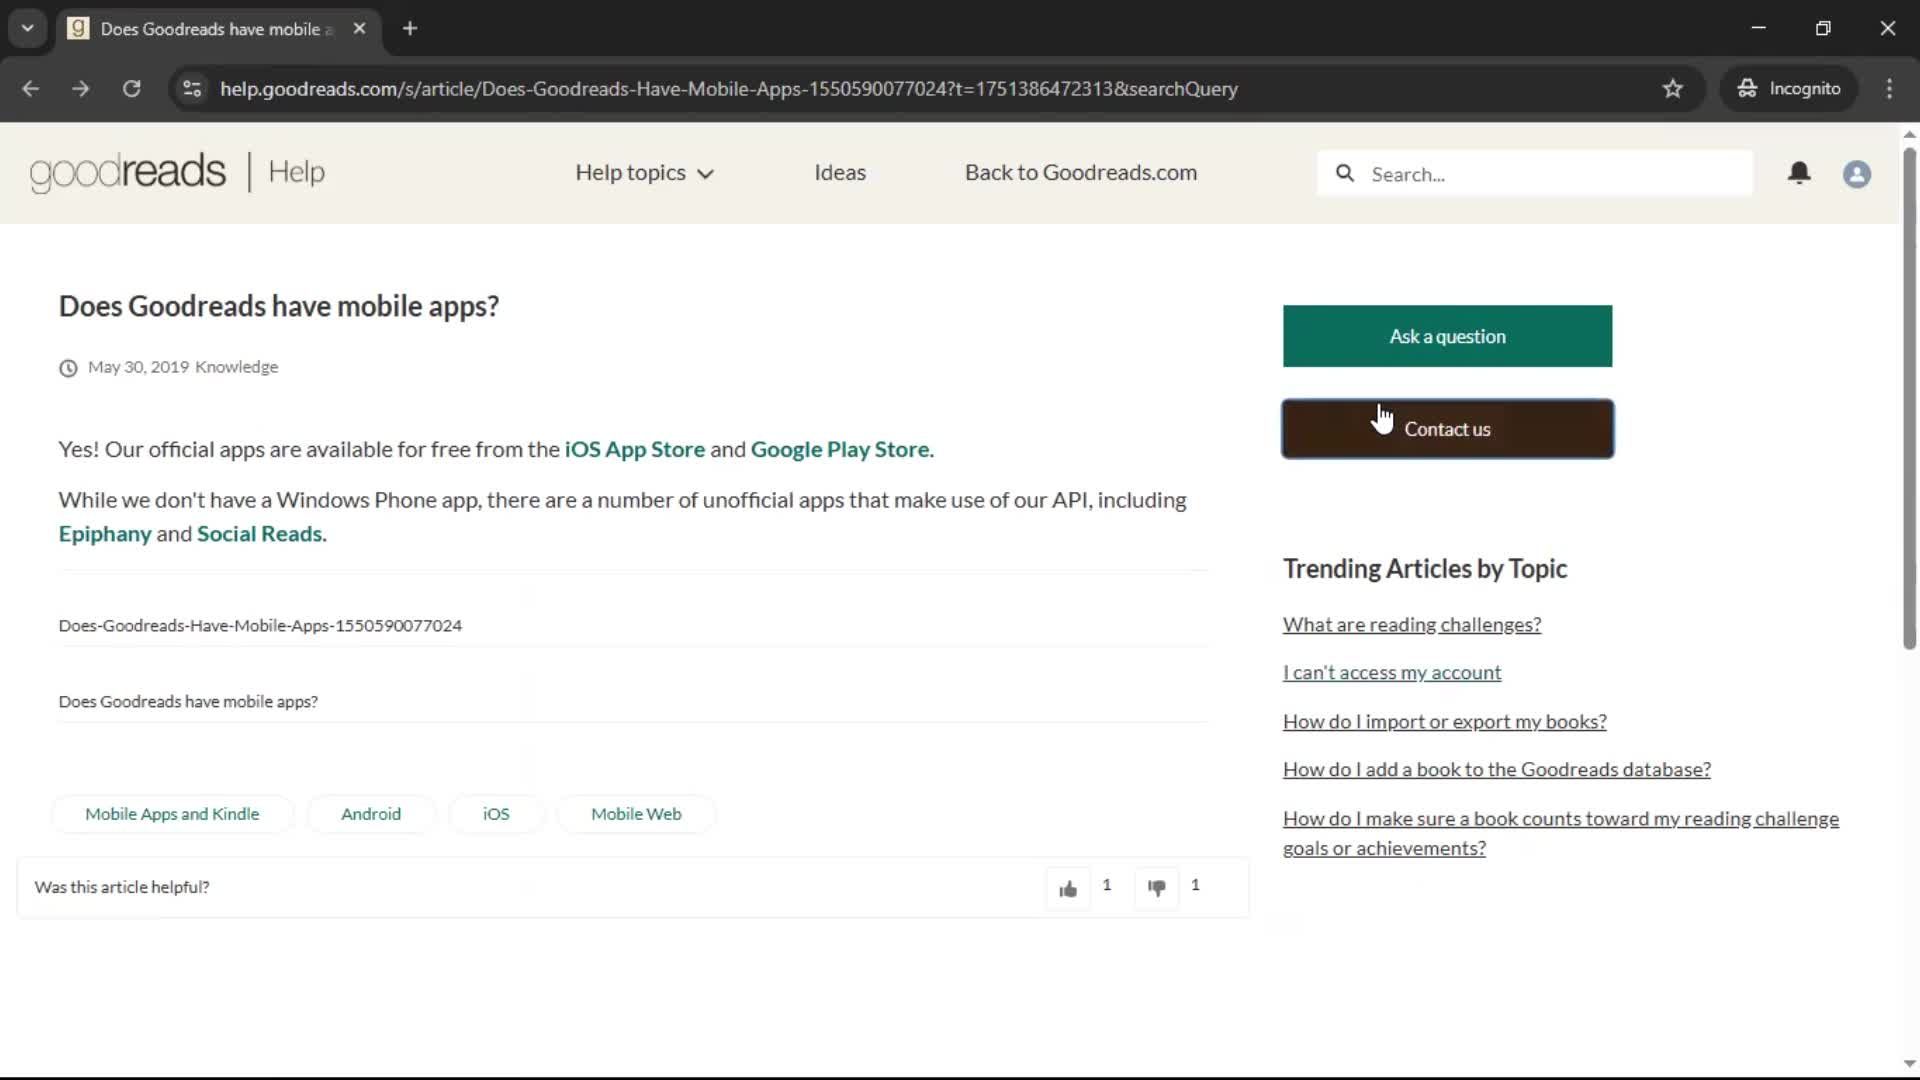Select the Android topic tag
This screenshot has width=1920, height=1080.
point(371,814)
